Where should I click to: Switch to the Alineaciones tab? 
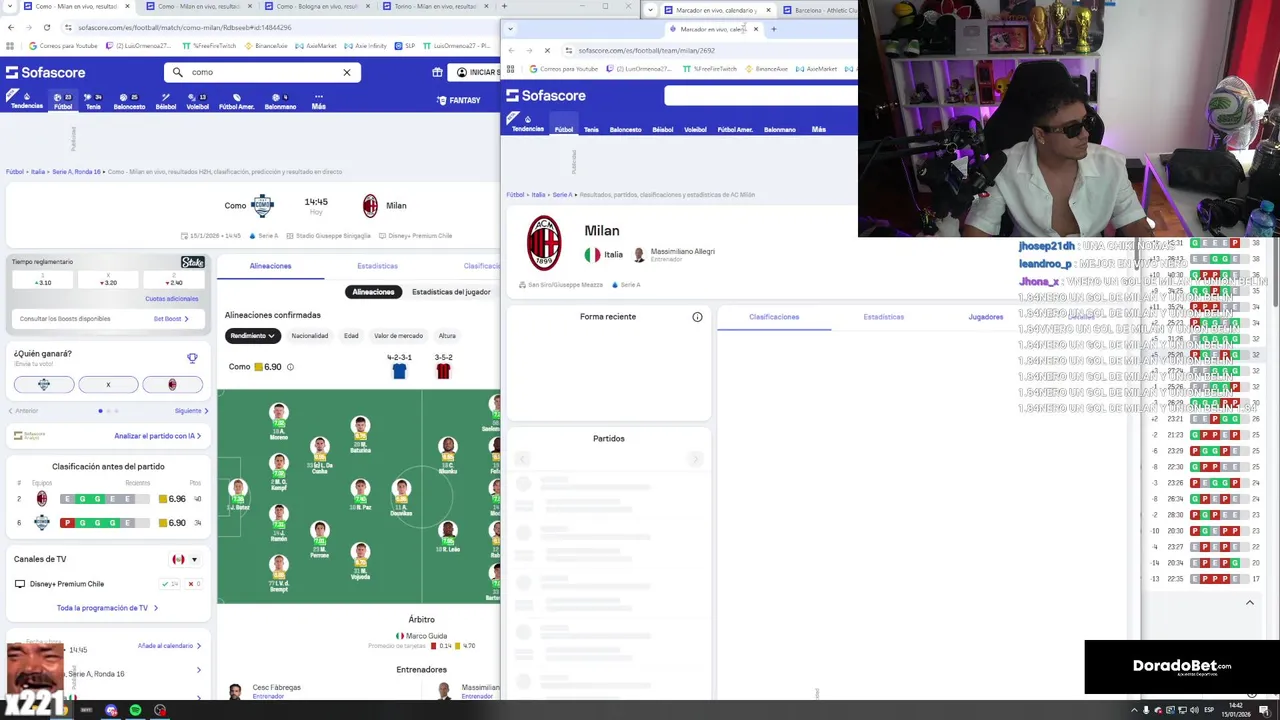(x=270, y=266)
